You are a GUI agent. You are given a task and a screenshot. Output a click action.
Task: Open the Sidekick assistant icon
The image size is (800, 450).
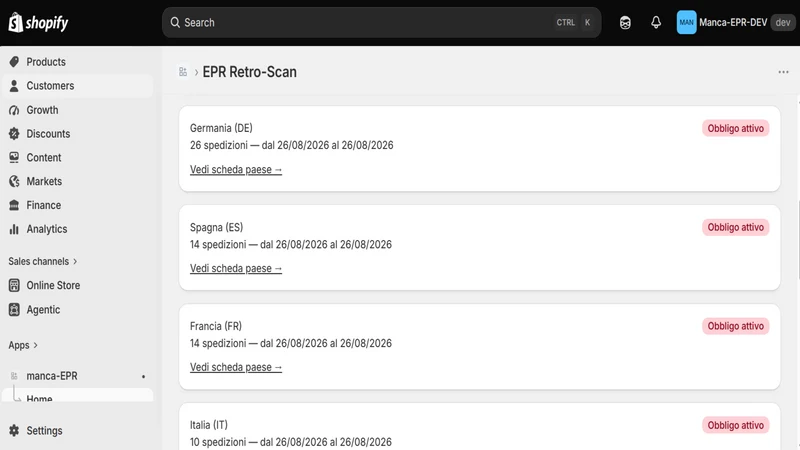click(x=625, y=22)
